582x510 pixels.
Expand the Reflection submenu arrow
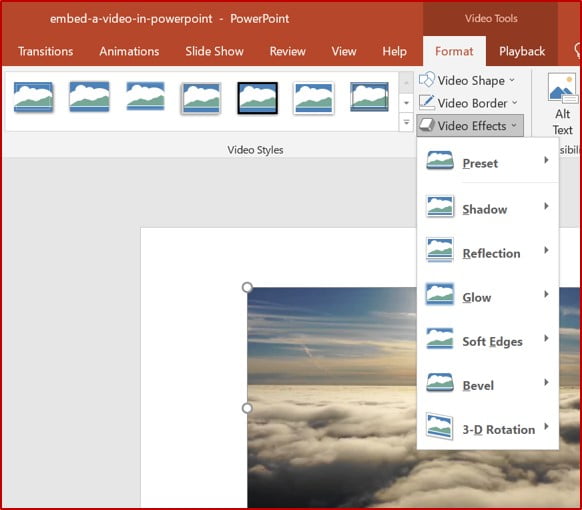pyautogui.click(x=546, y=250)
